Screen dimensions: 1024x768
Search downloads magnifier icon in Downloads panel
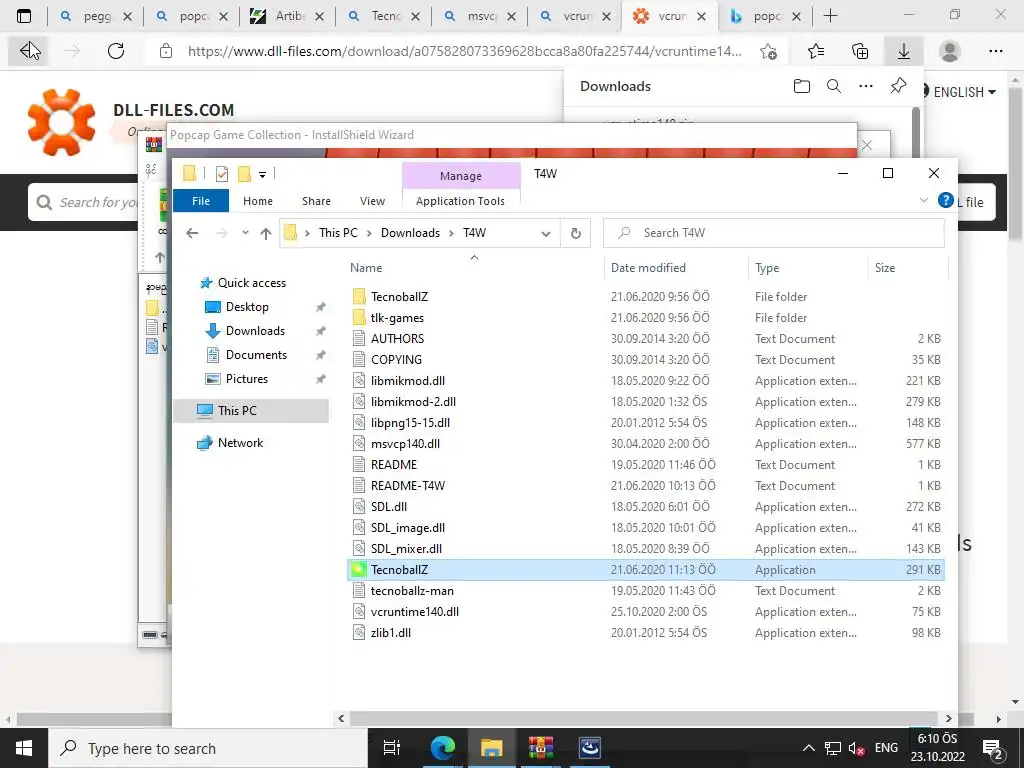point(834,86)
